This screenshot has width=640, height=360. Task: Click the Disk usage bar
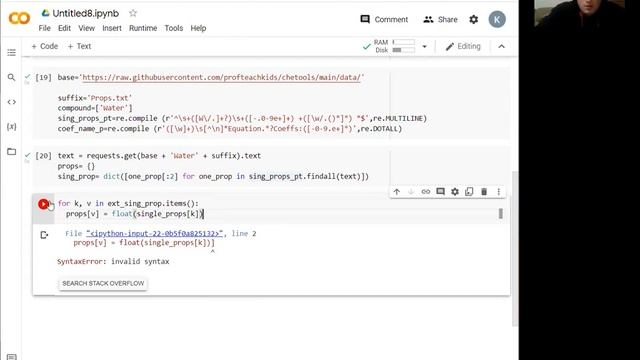pyautogui.click(x=403, y=50)
